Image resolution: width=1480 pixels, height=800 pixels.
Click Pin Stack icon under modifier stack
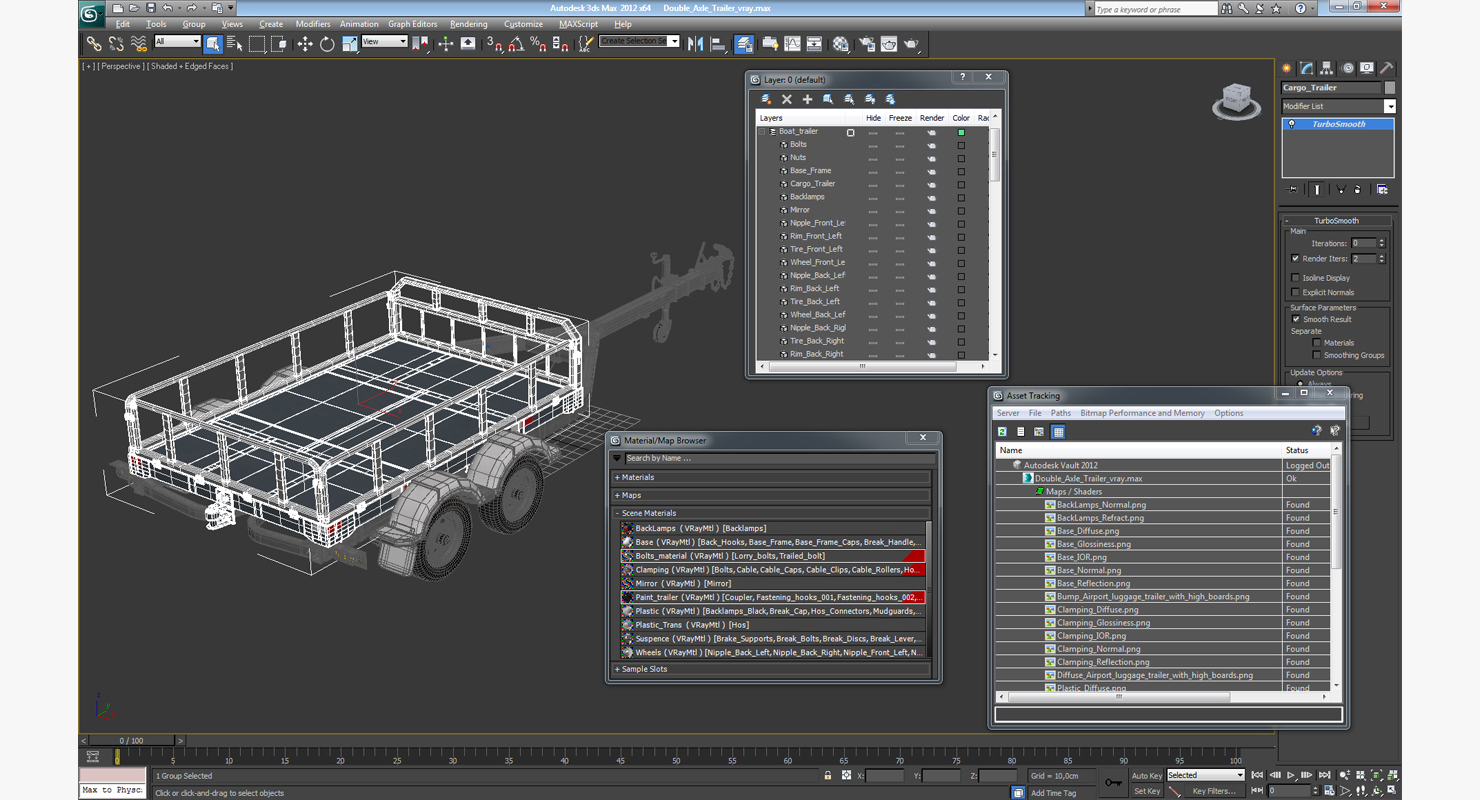pos(1293,189)
